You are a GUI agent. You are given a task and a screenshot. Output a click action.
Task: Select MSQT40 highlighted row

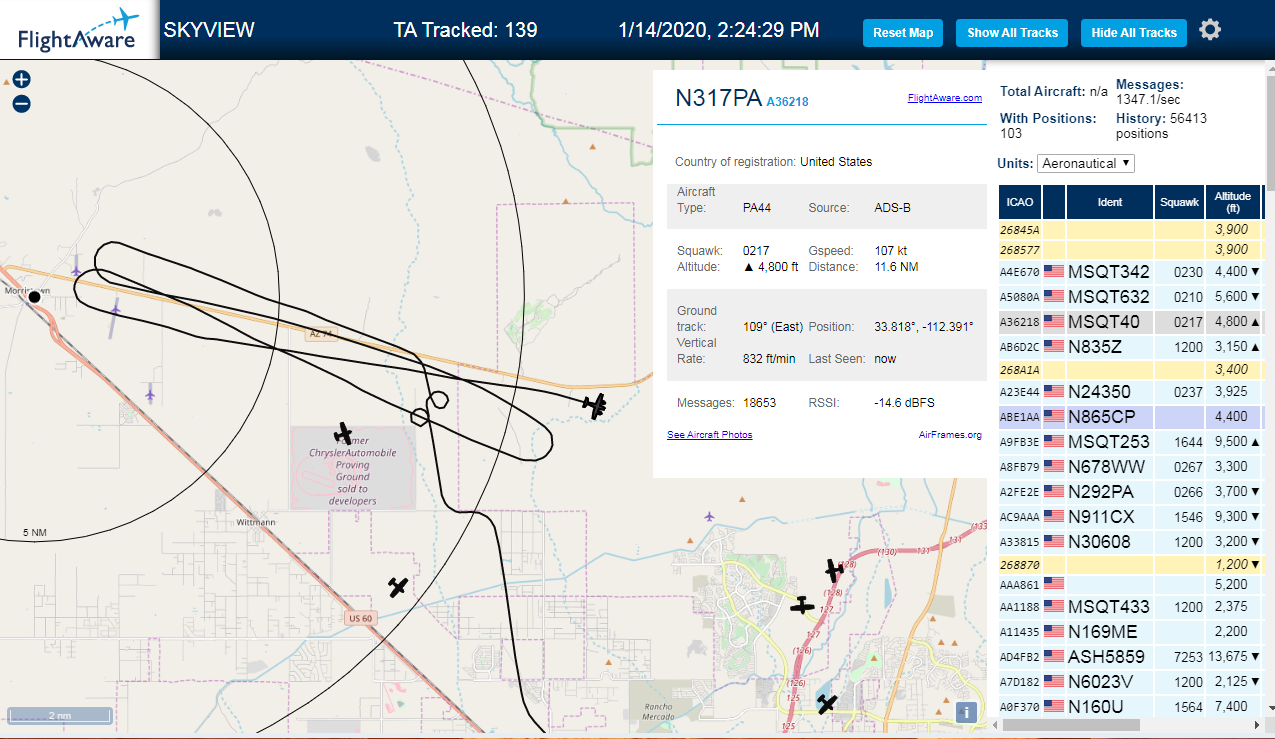click(1130, 322)
